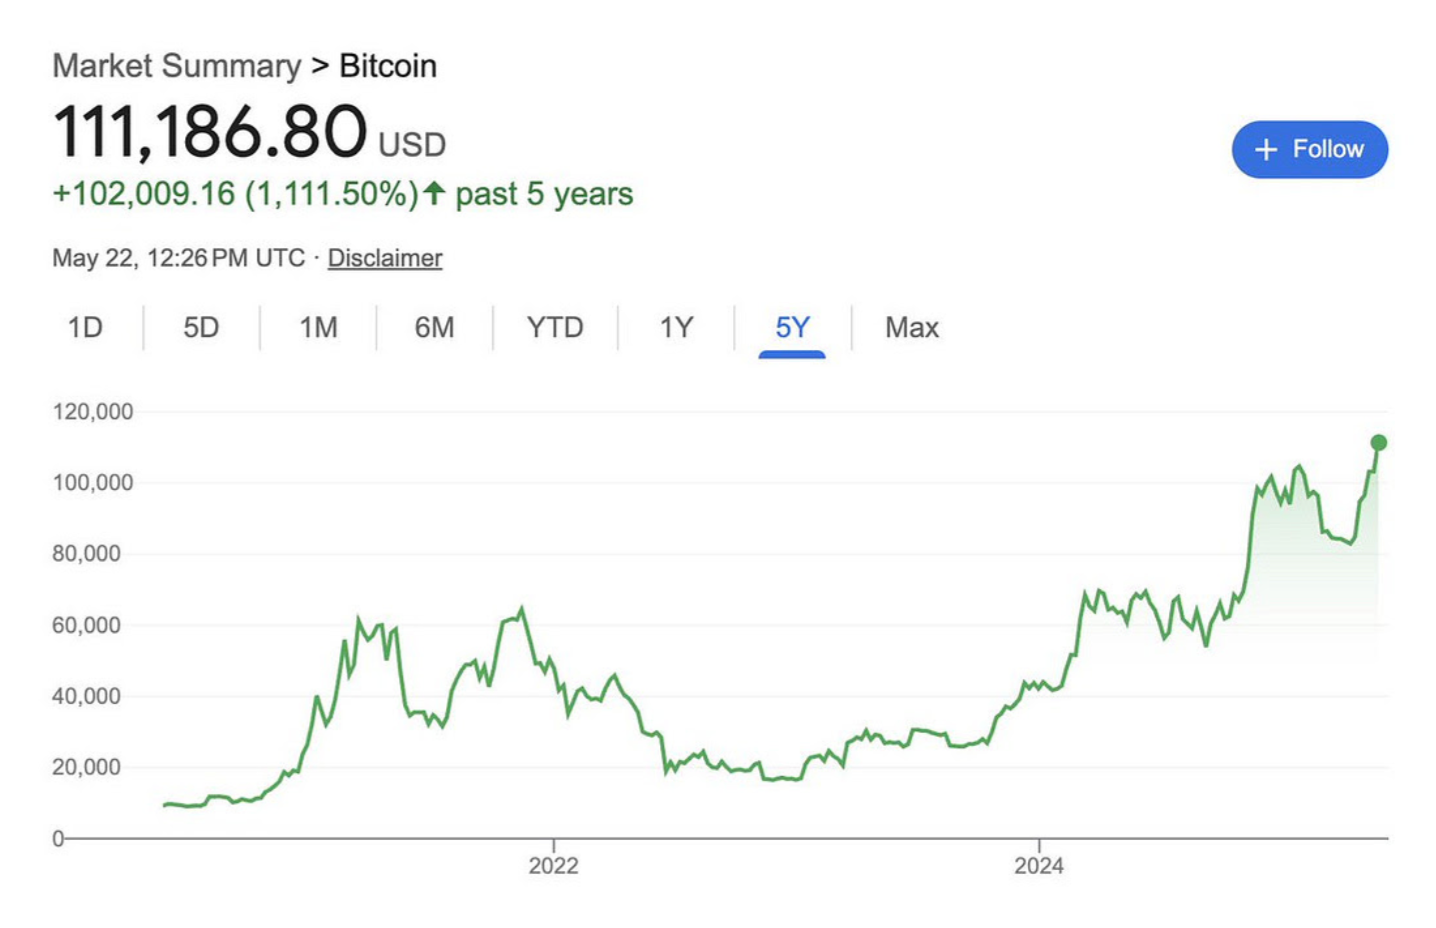Choose the YTD range tab
1436x928 pixels.
tap(554, 328)
